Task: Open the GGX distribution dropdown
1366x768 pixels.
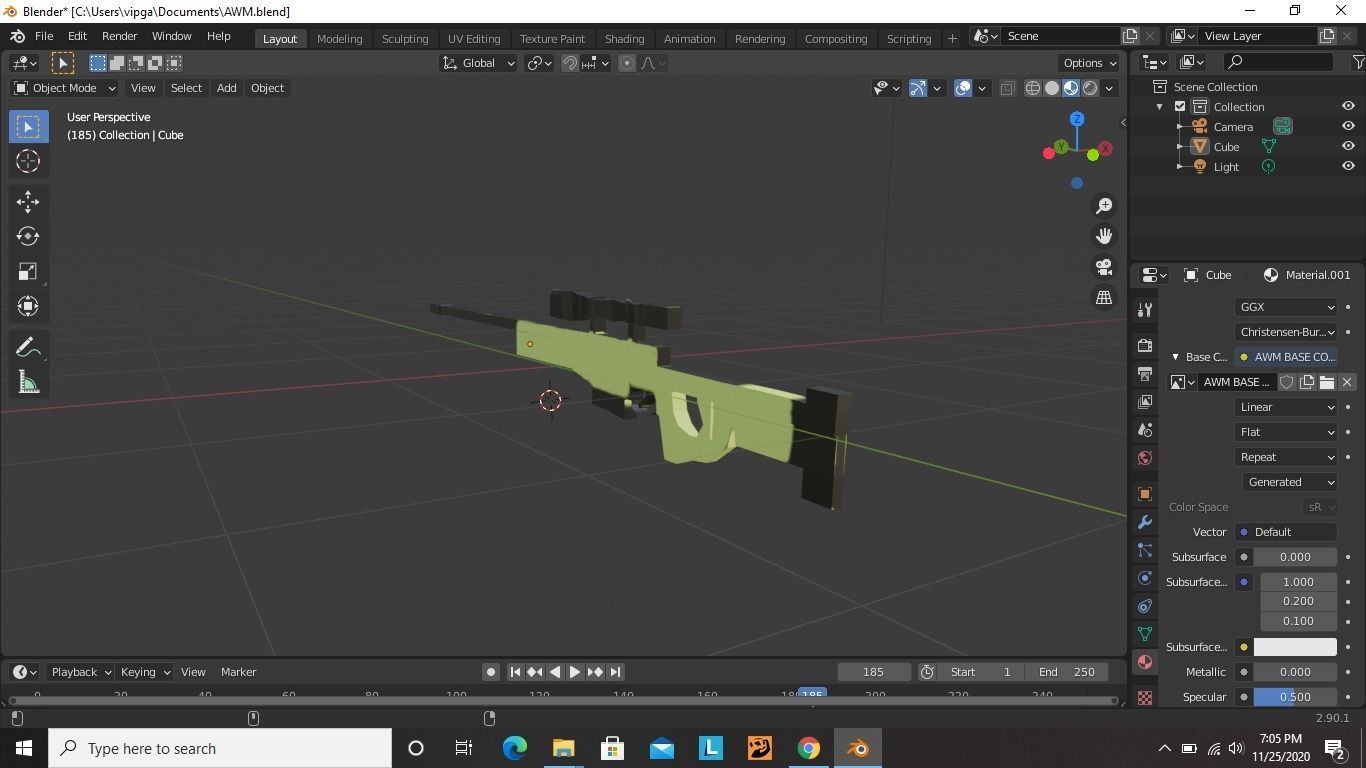Action: click(1286, 307)
